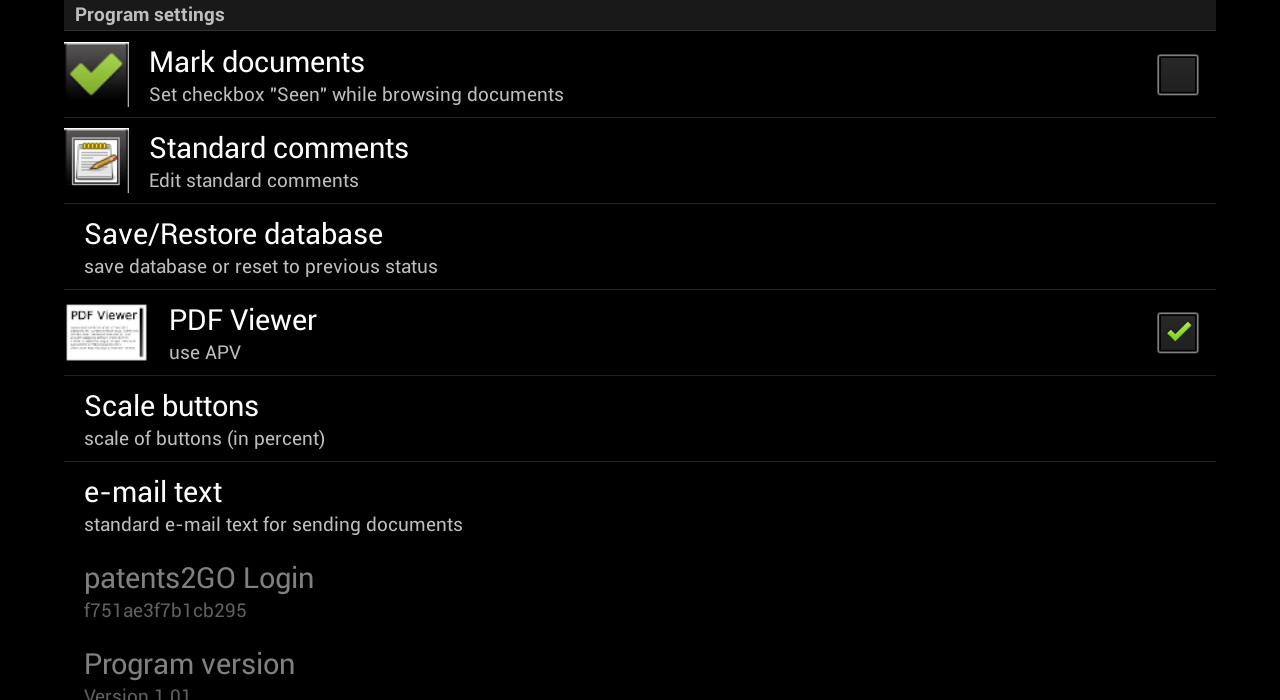Click the login ID f751ae3f7b1cb295
The image size is (1280, 700).
(165, 611)
